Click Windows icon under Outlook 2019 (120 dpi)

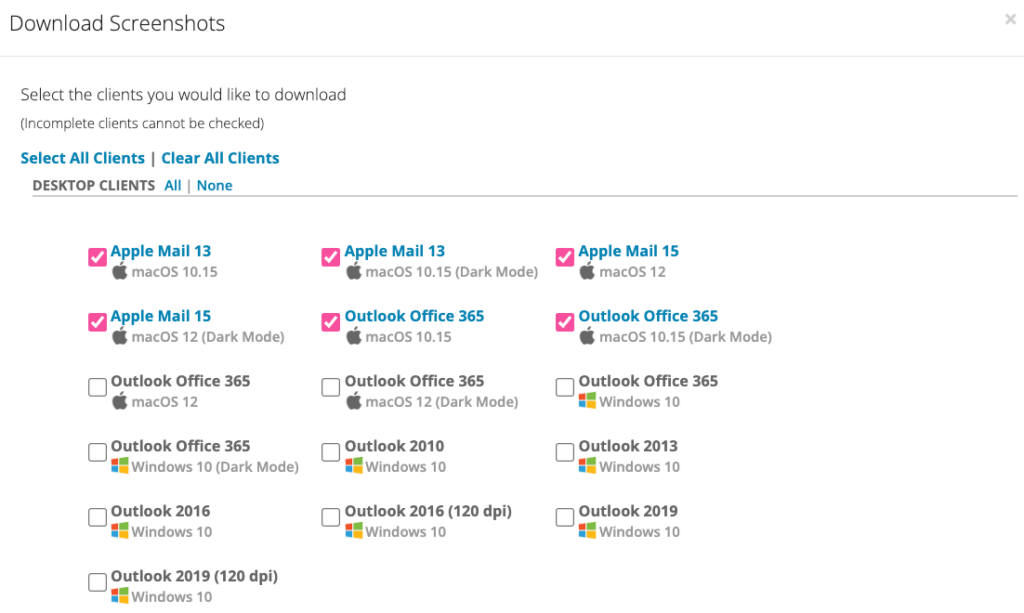tap(120, 597)
